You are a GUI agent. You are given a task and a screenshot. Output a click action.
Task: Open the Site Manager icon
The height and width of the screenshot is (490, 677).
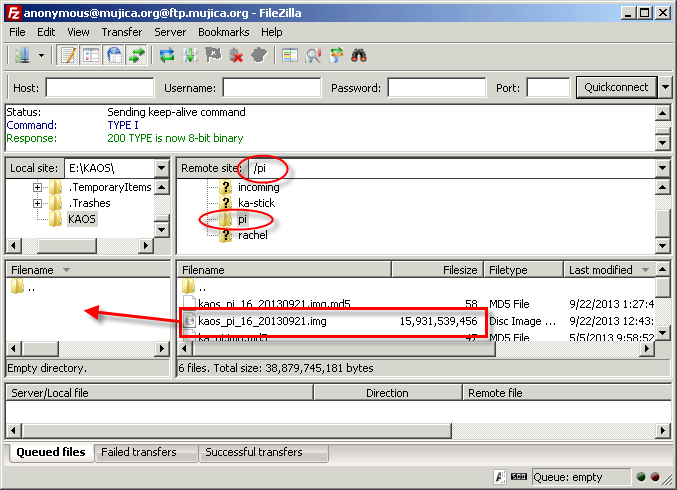(22, 56)
